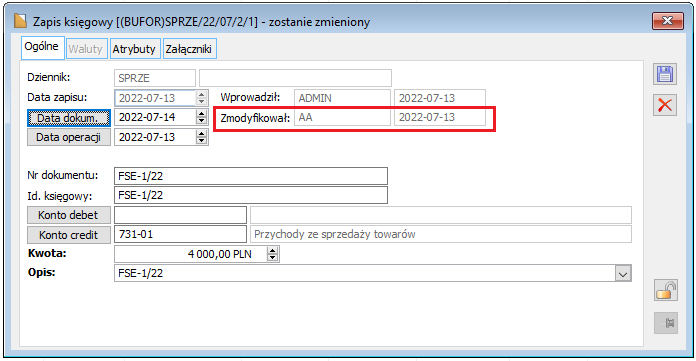Adjust Data operacji date with its spinner
Viewport: 696px width, 361px height.
click(202, 137)
